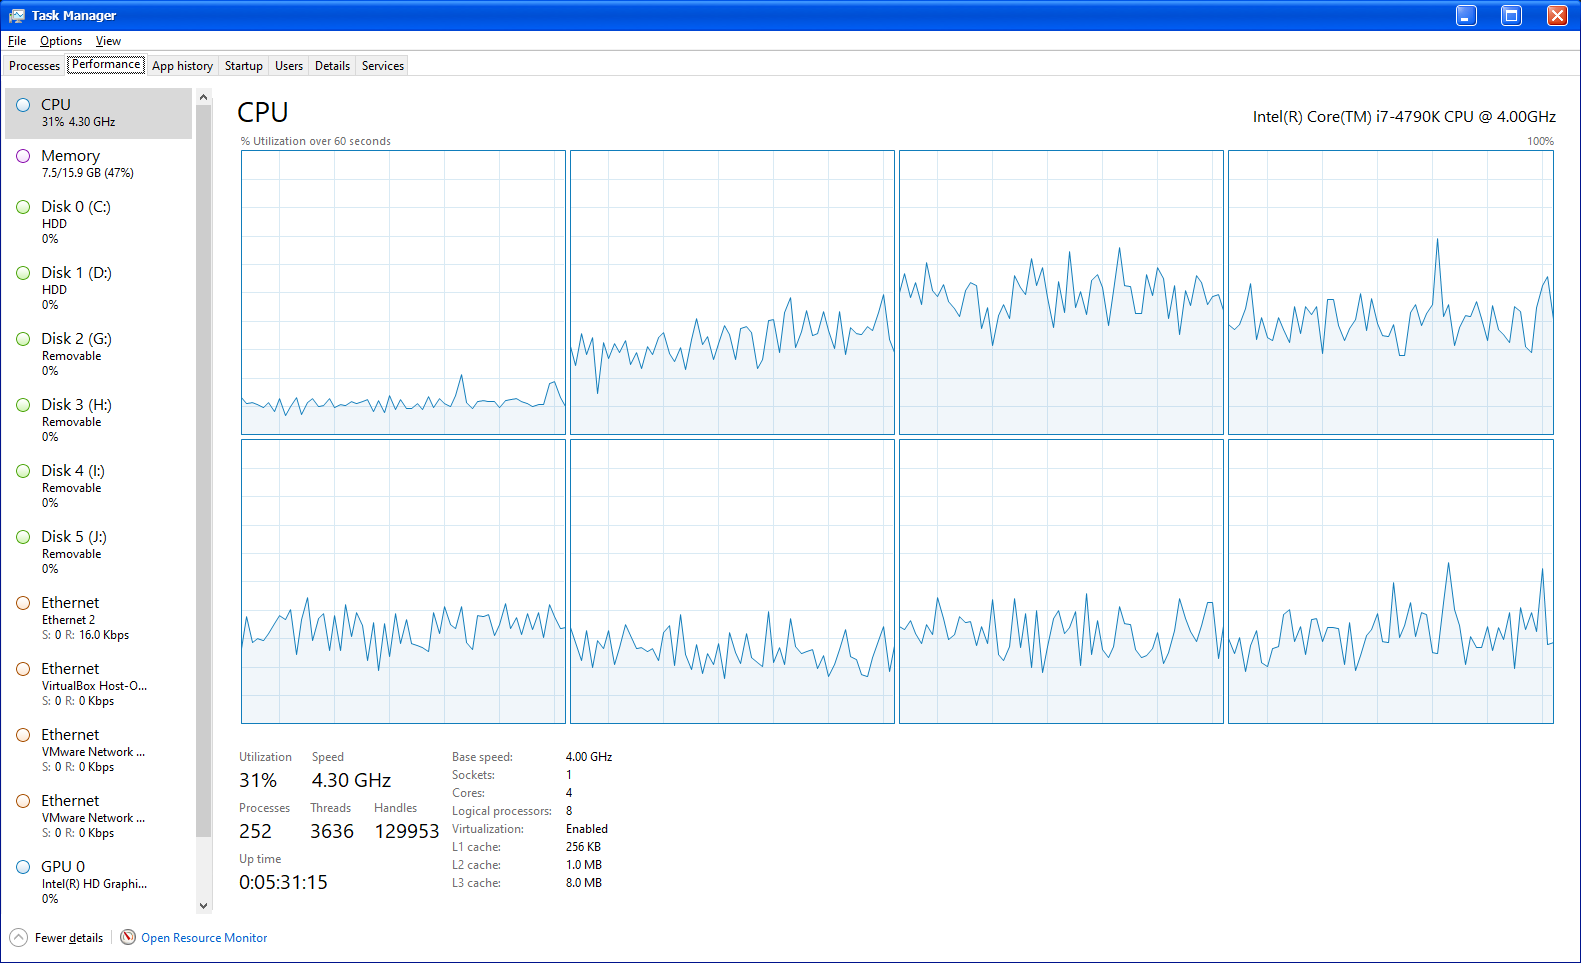Click the Disk 2 (G:) circle icon
Image resolution: width=1581 pixels, height=963 pixels.
pos(23,339)
